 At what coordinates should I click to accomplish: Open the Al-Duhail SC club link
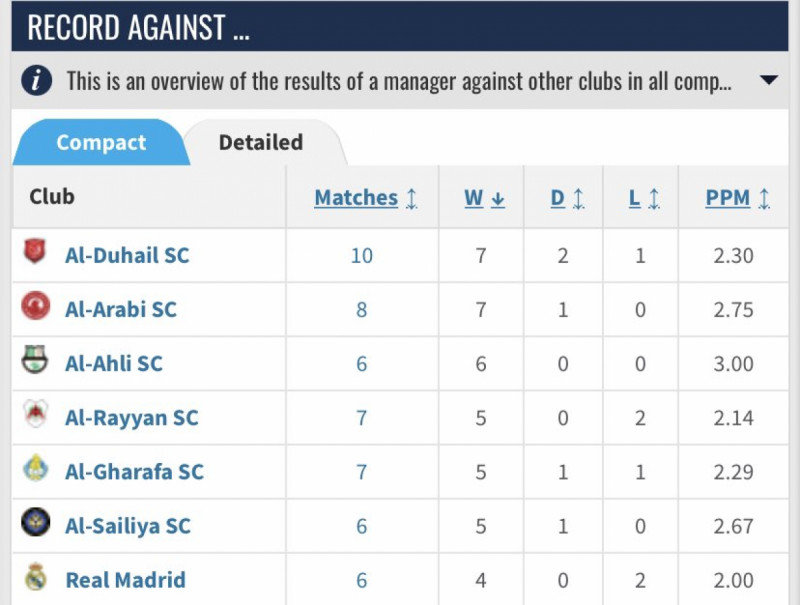[127, 255]
